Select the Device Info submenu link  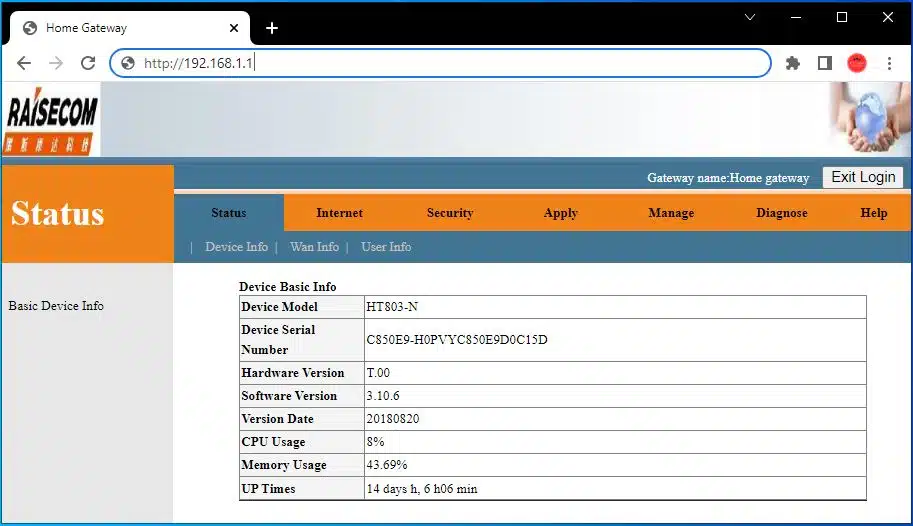tap(236, 247)
